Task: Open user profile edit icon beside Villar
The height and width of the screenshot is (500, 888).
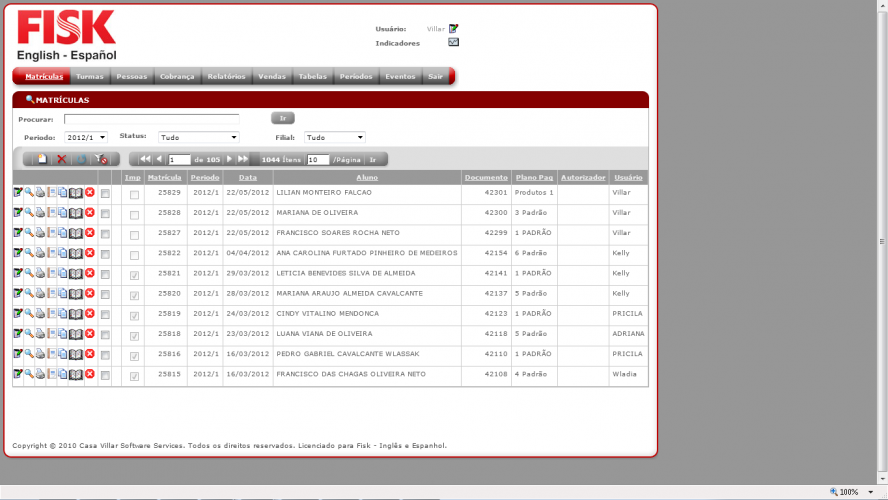Action: point(453,28)
